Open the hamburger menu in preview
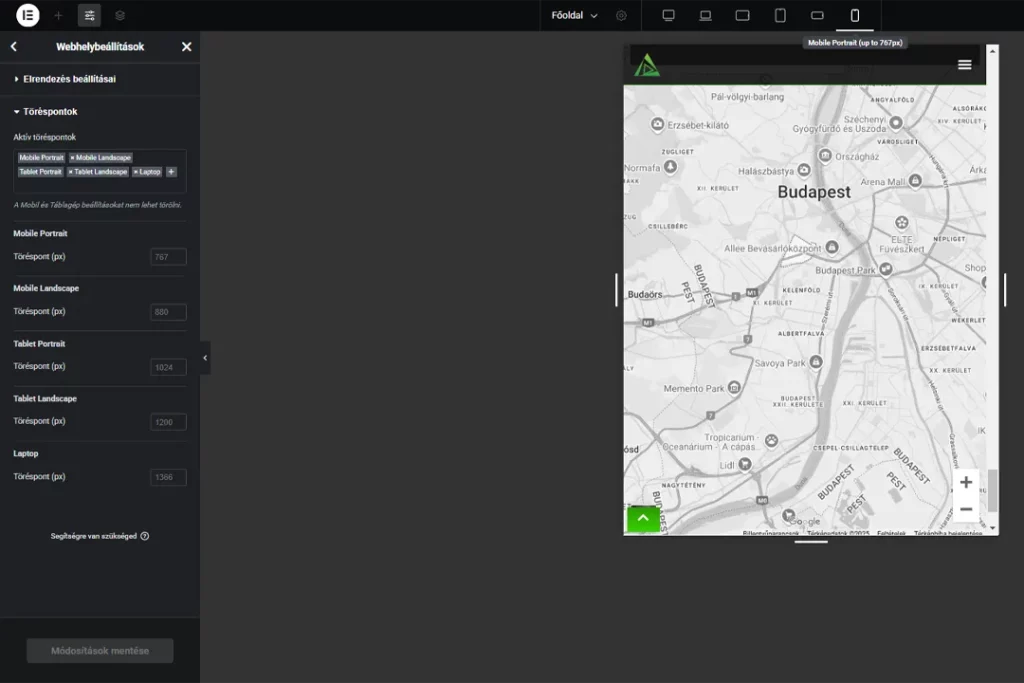1024x683 pixels. click(x=965, y=65)
